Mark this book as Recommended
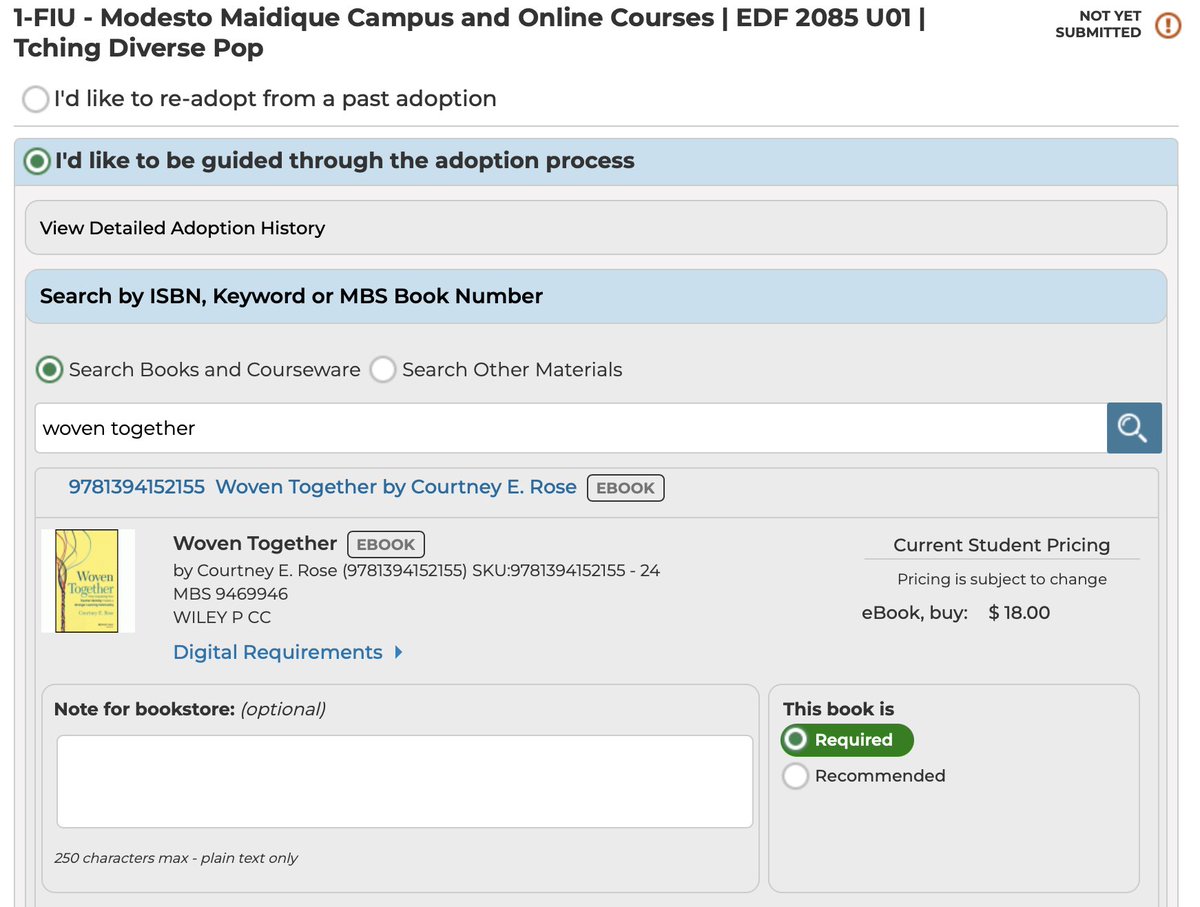 [x=795, y=776]
